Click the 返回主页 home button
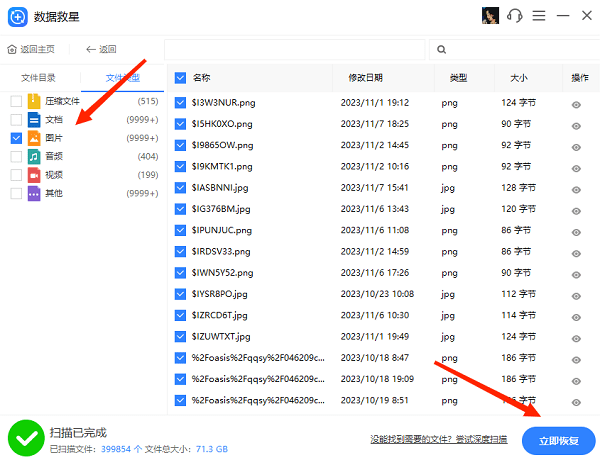600x460 pixels. pos(31,49)
